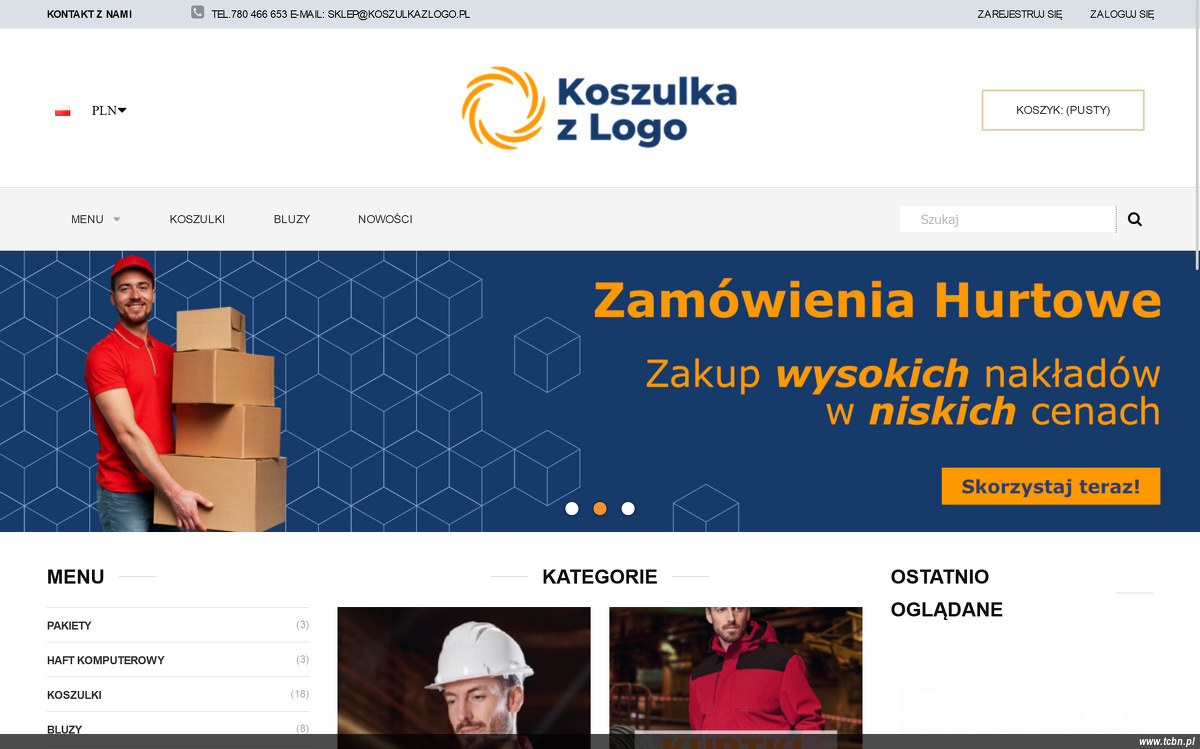Viewport: 1200px width, 749px height.
Task: Open the PLN currency dropdown
Action: [109, 110]
